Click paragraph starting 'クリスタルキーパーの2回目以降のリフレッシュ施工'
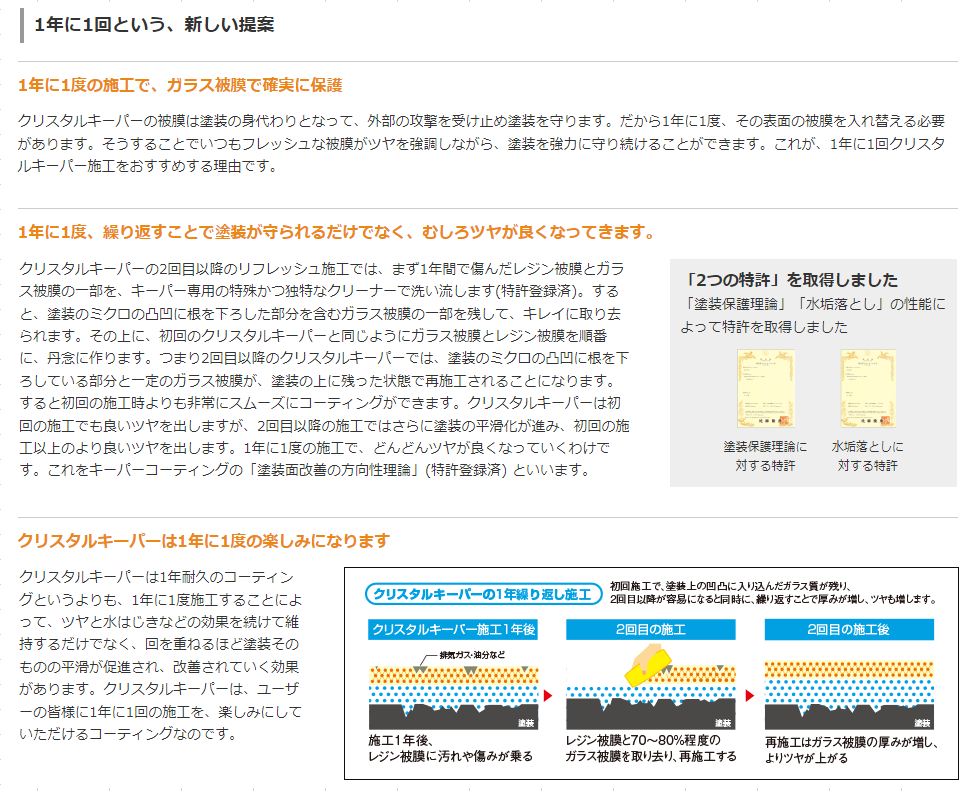The width and height of the screenshot is (970, 791). 325,369
